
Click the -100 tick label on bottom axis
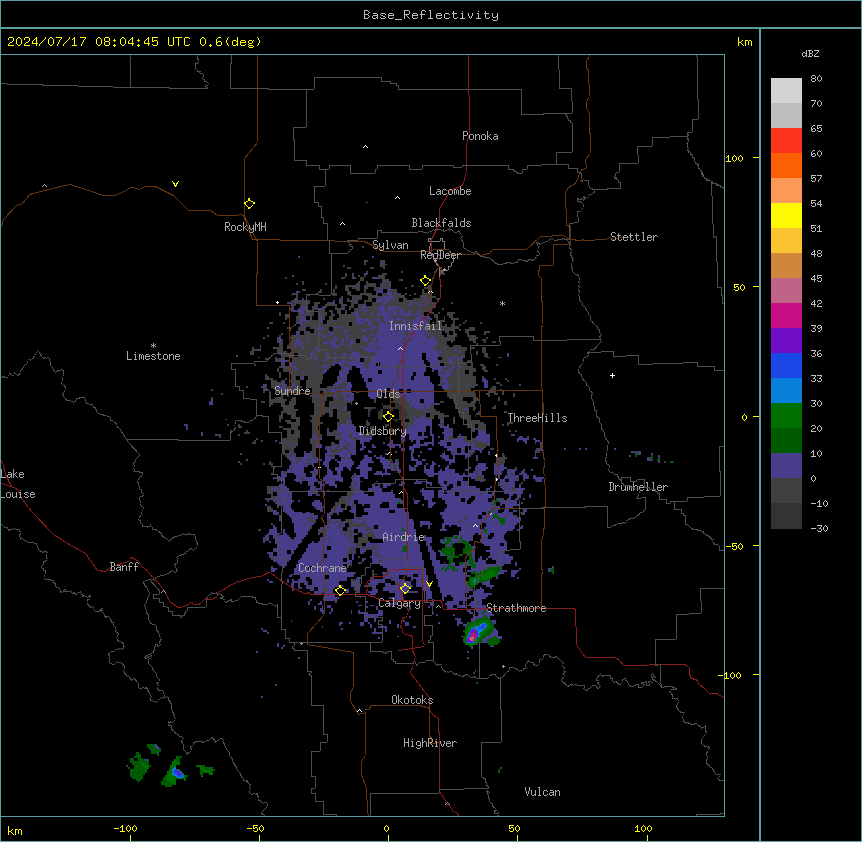(x=125, y=828)
